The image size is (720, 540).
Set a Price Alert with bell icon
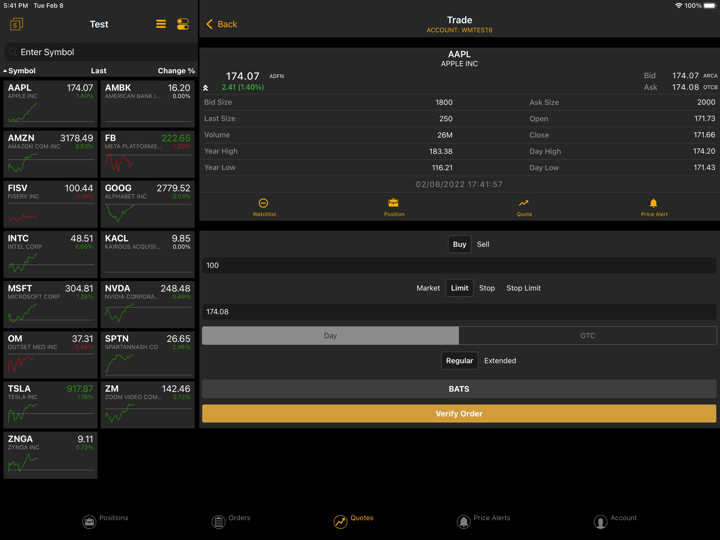tap(654, 204)
